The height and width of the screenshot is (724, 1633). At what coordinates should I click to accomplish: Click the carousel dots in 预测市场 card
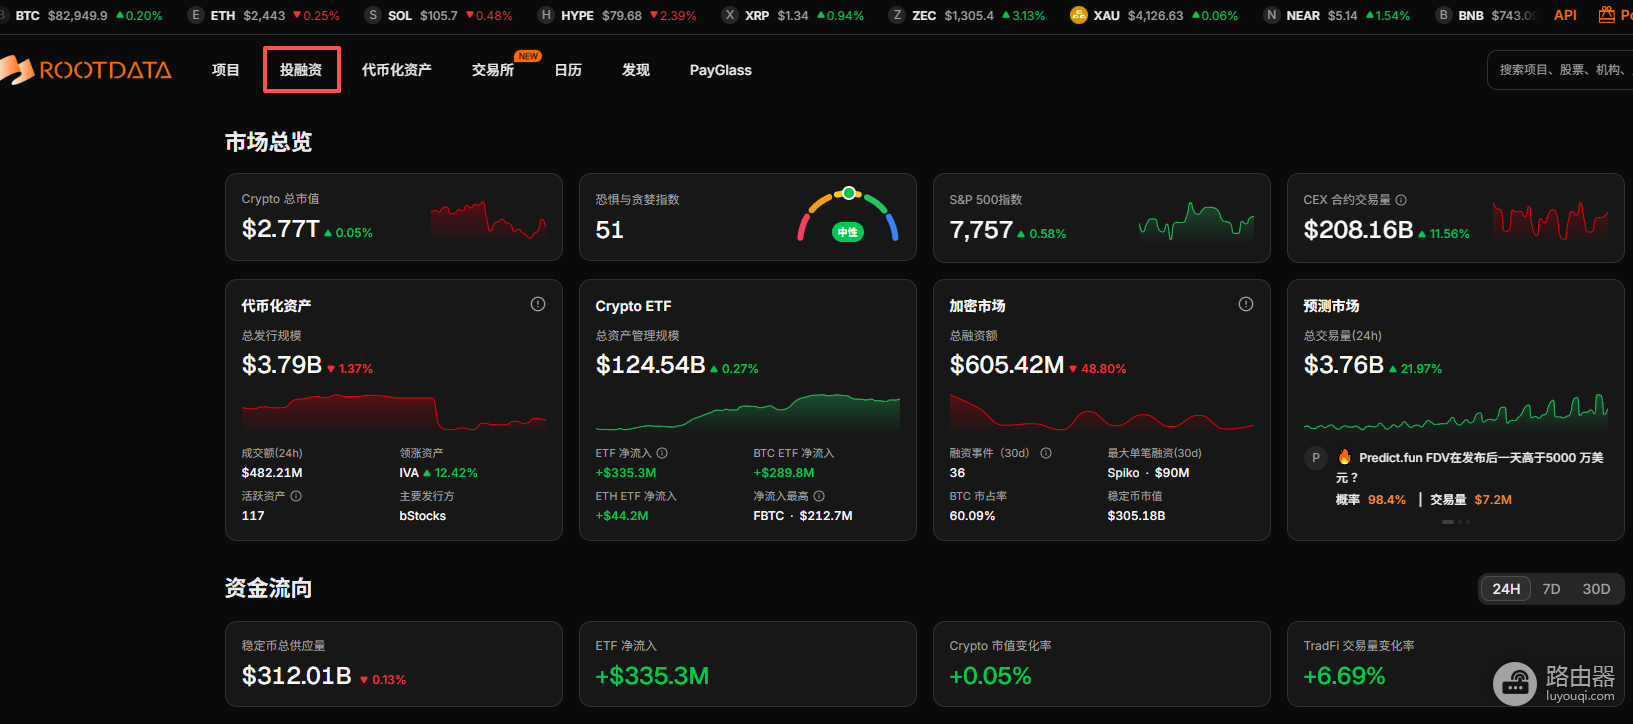click(x=1456, y=522)
